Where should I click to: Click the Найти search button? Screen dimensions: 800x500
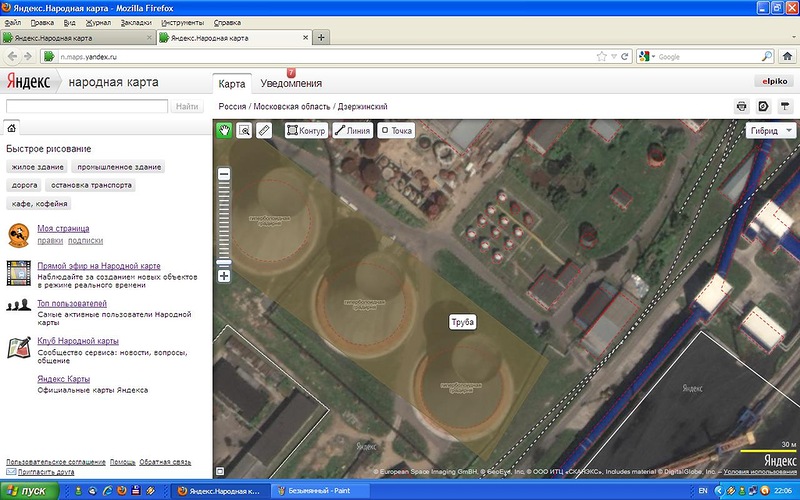click(187, 106)
